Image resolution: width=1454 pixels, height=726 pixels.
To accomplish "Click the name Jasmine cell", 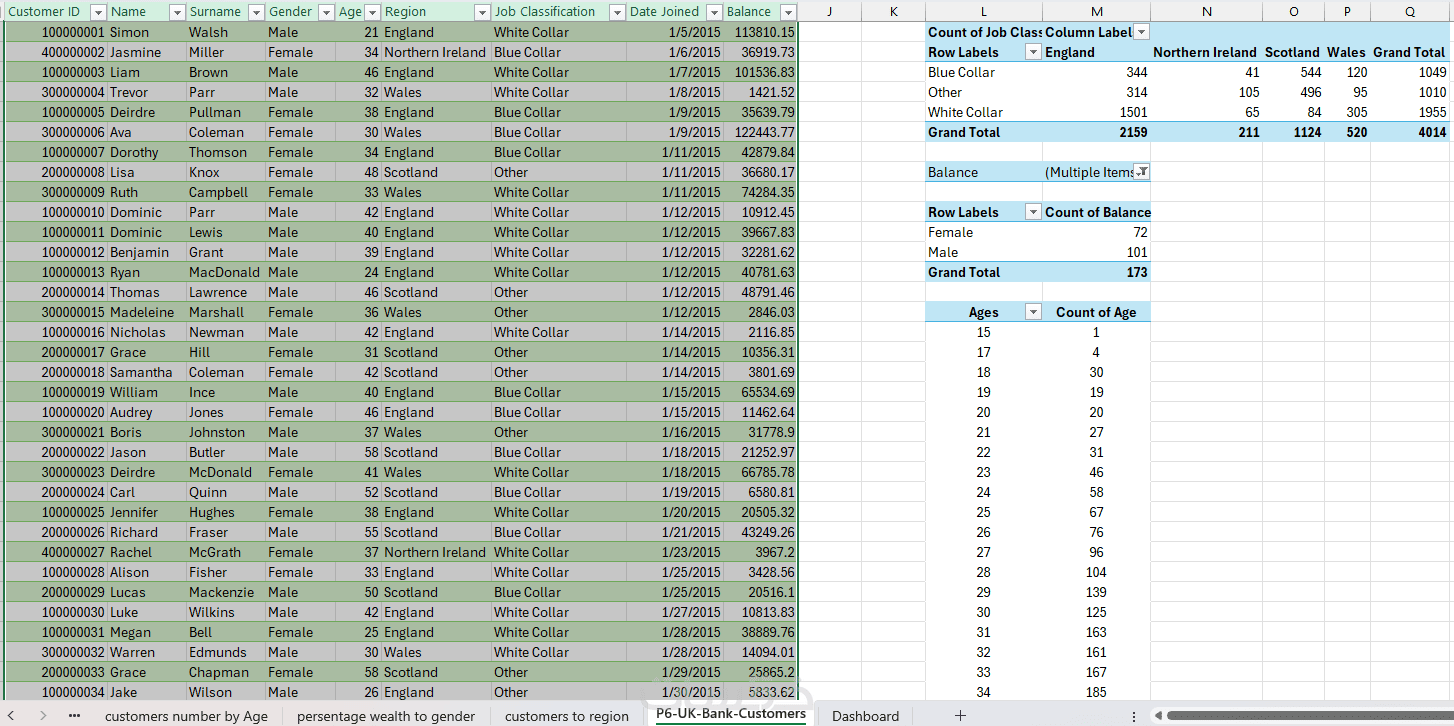I will pyautogui.click(x=146, y=52).
